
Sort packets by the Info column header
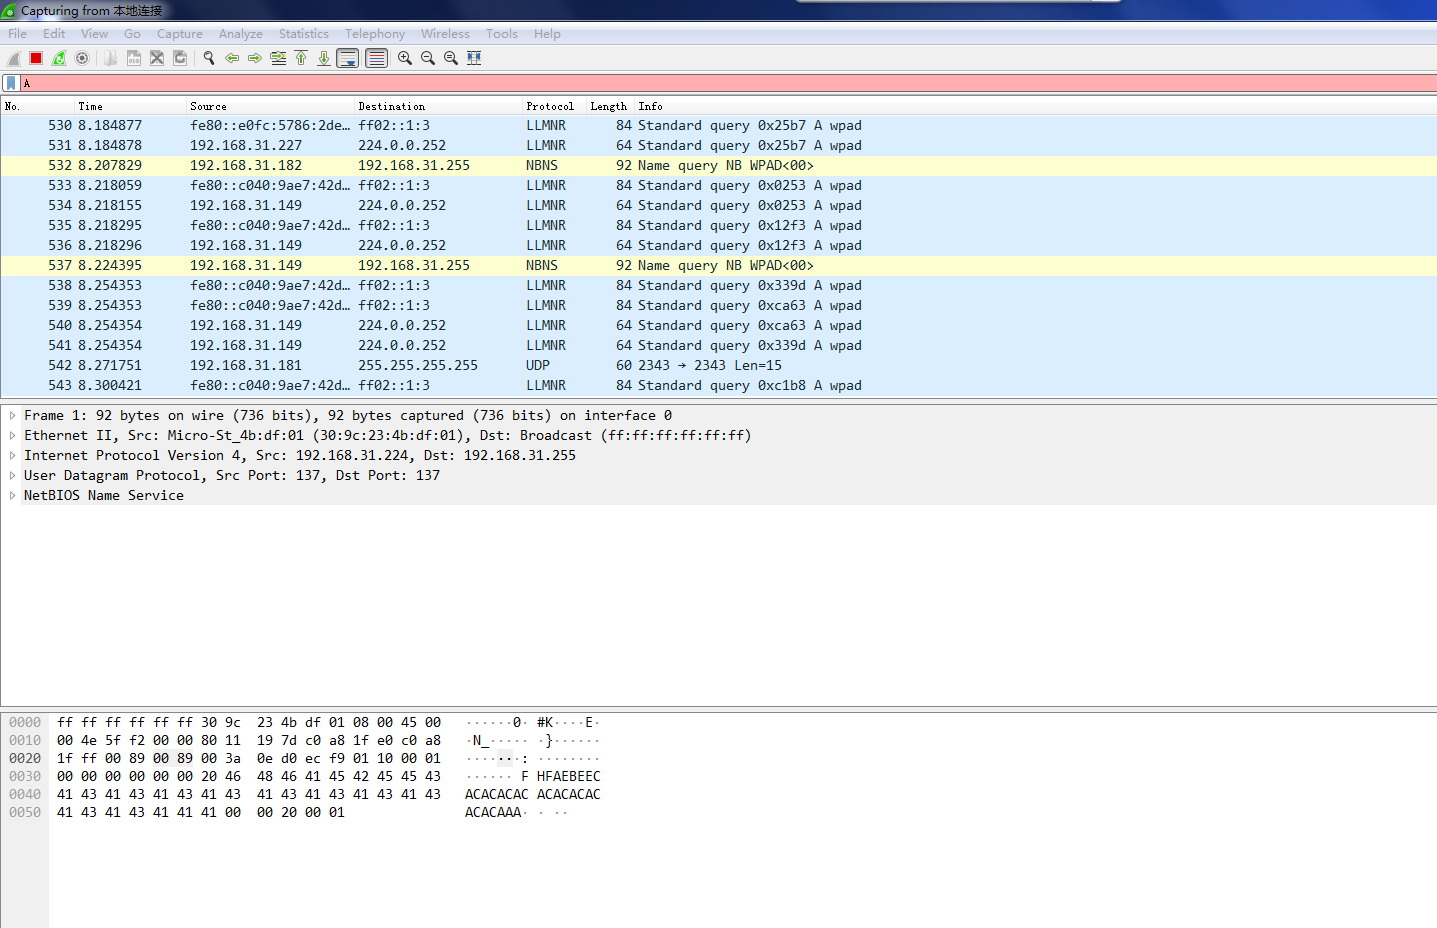(1035, 106)
